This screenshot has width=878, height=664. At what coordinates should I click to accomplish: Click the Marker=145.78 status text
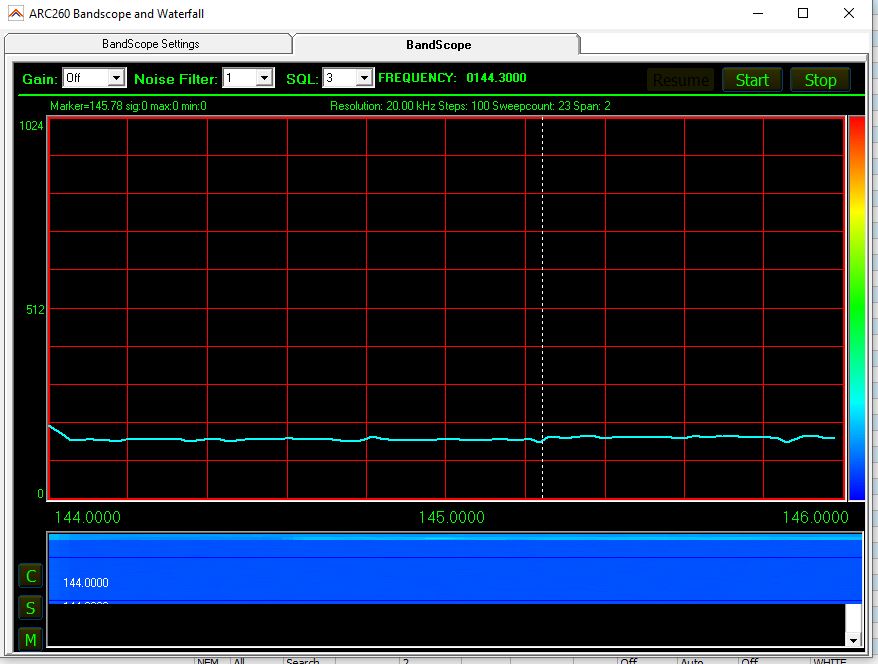coord(128,106)
